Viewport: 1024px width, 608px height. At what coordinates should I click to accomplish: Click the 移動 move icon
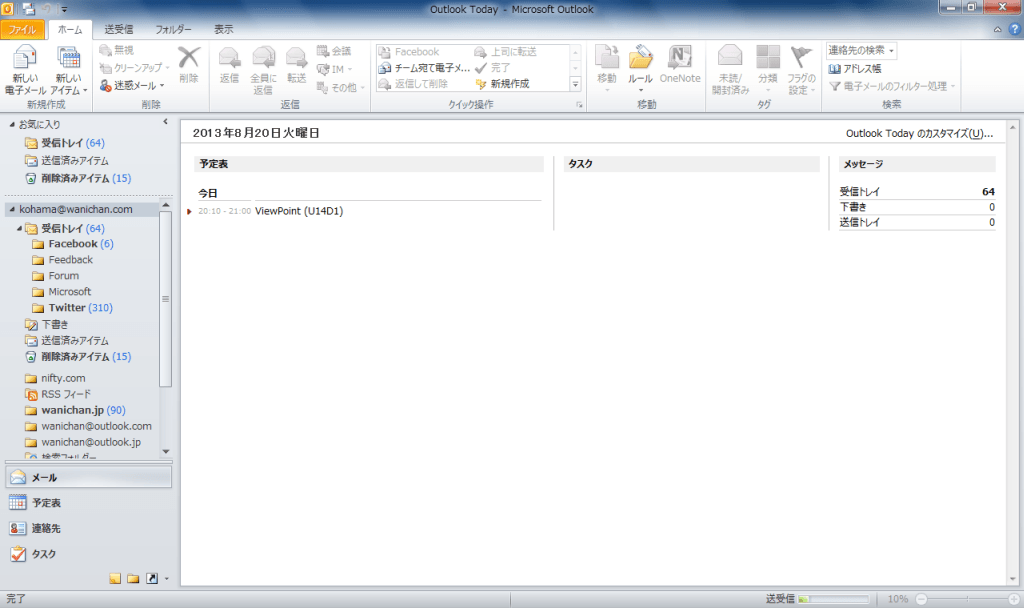pos(607,57)
